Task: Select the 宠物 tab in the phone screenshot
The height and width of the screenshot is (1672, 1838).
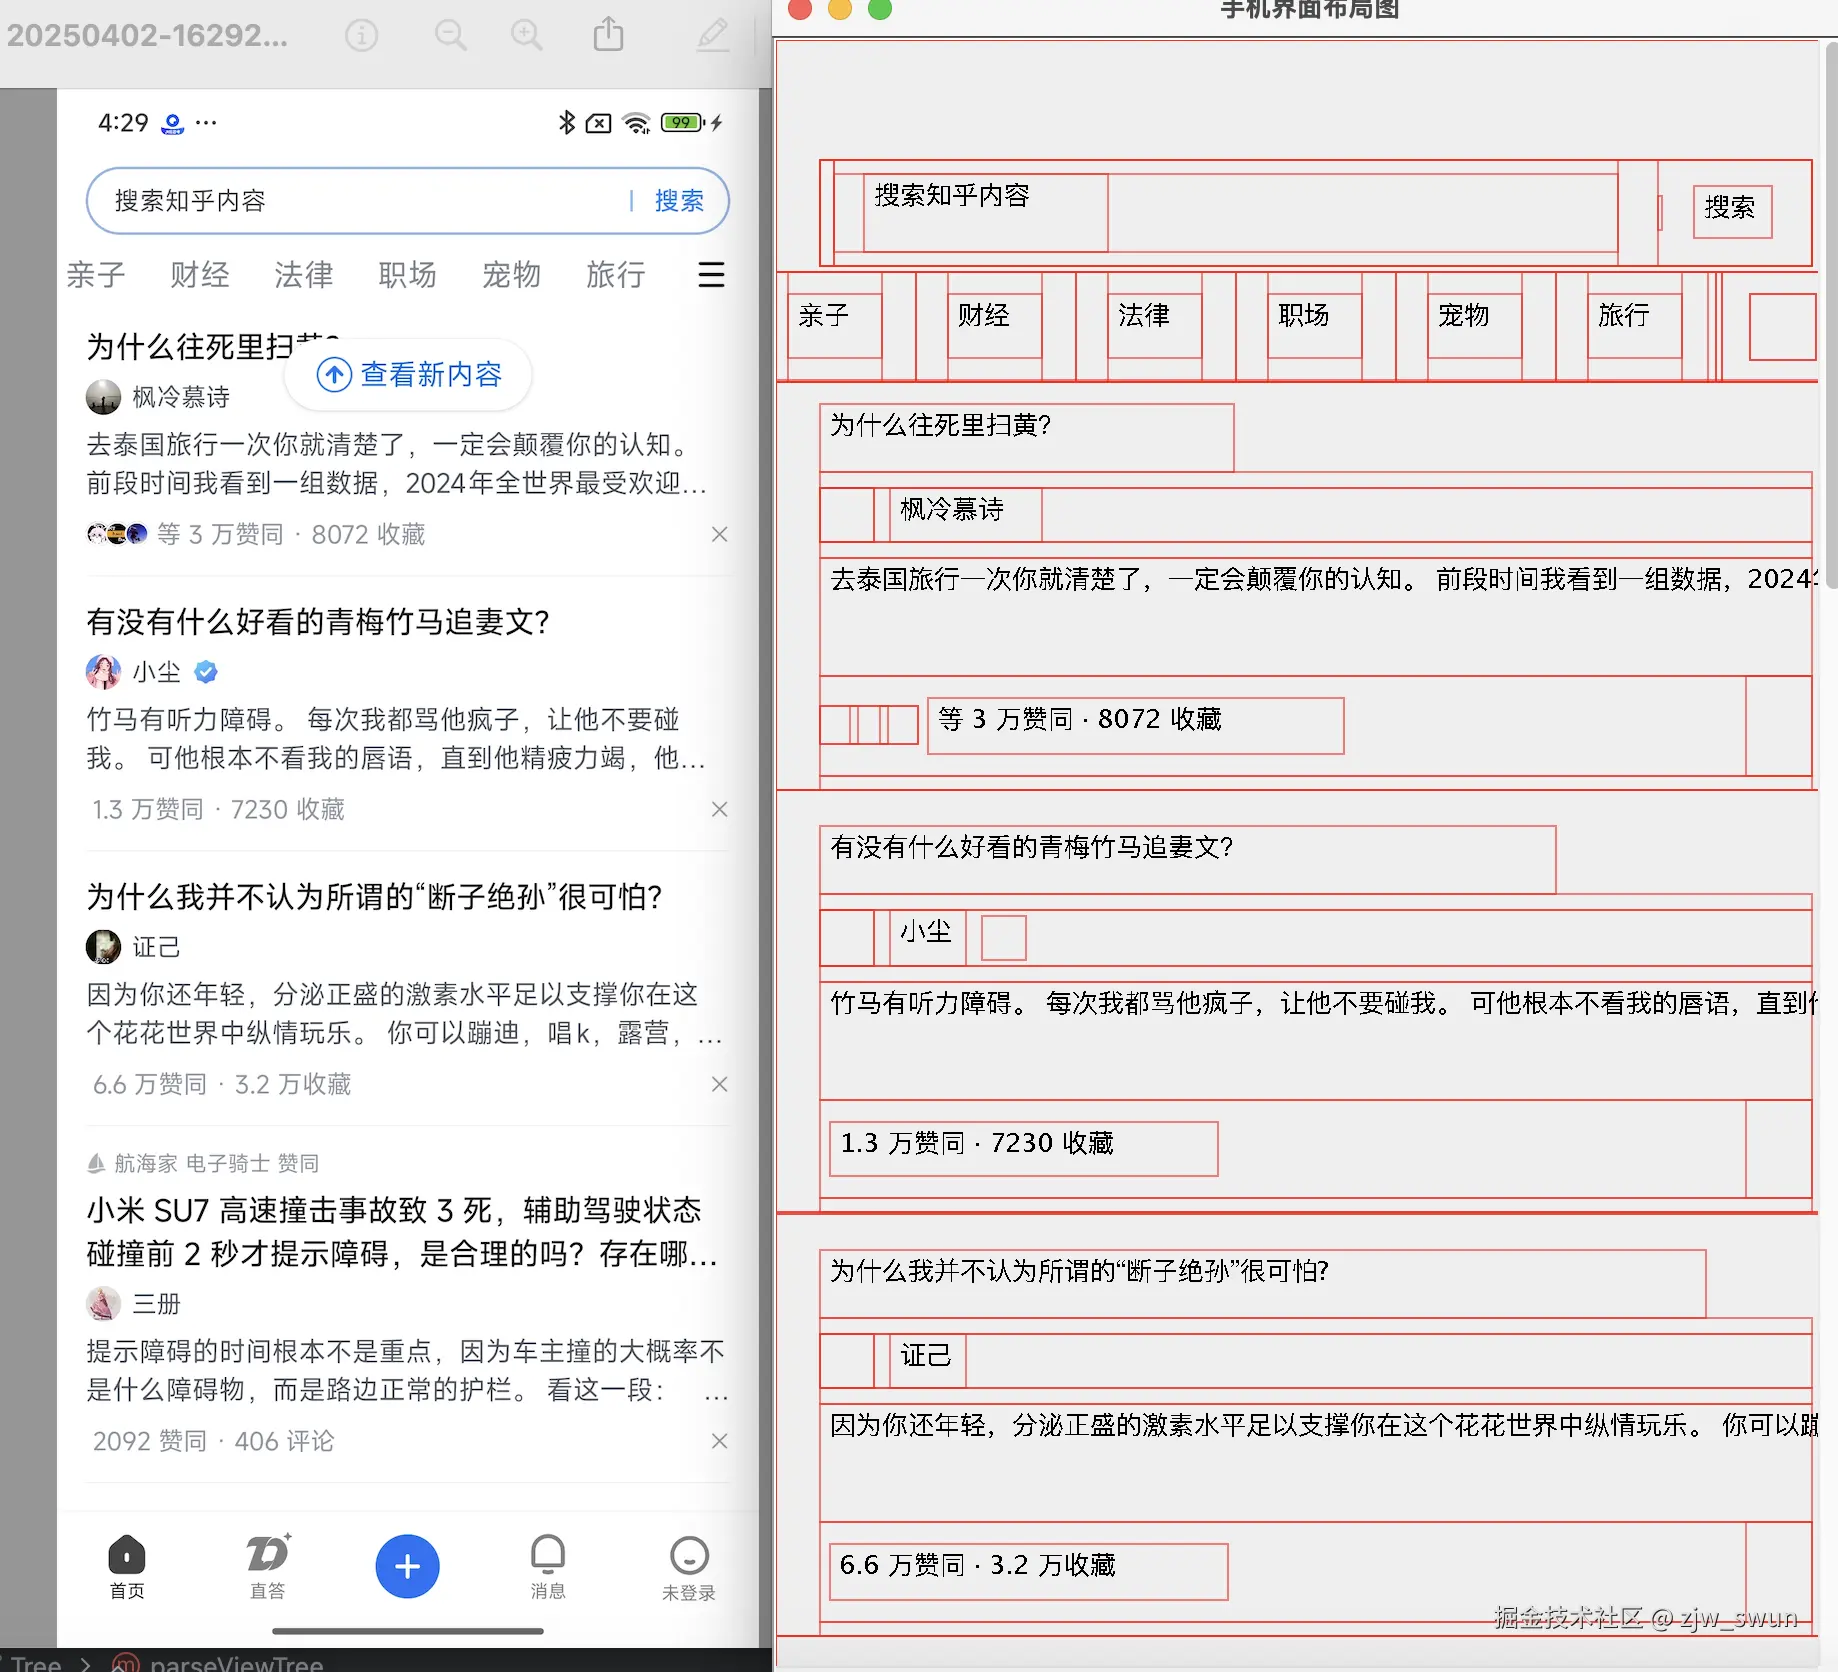Action: 512,274
